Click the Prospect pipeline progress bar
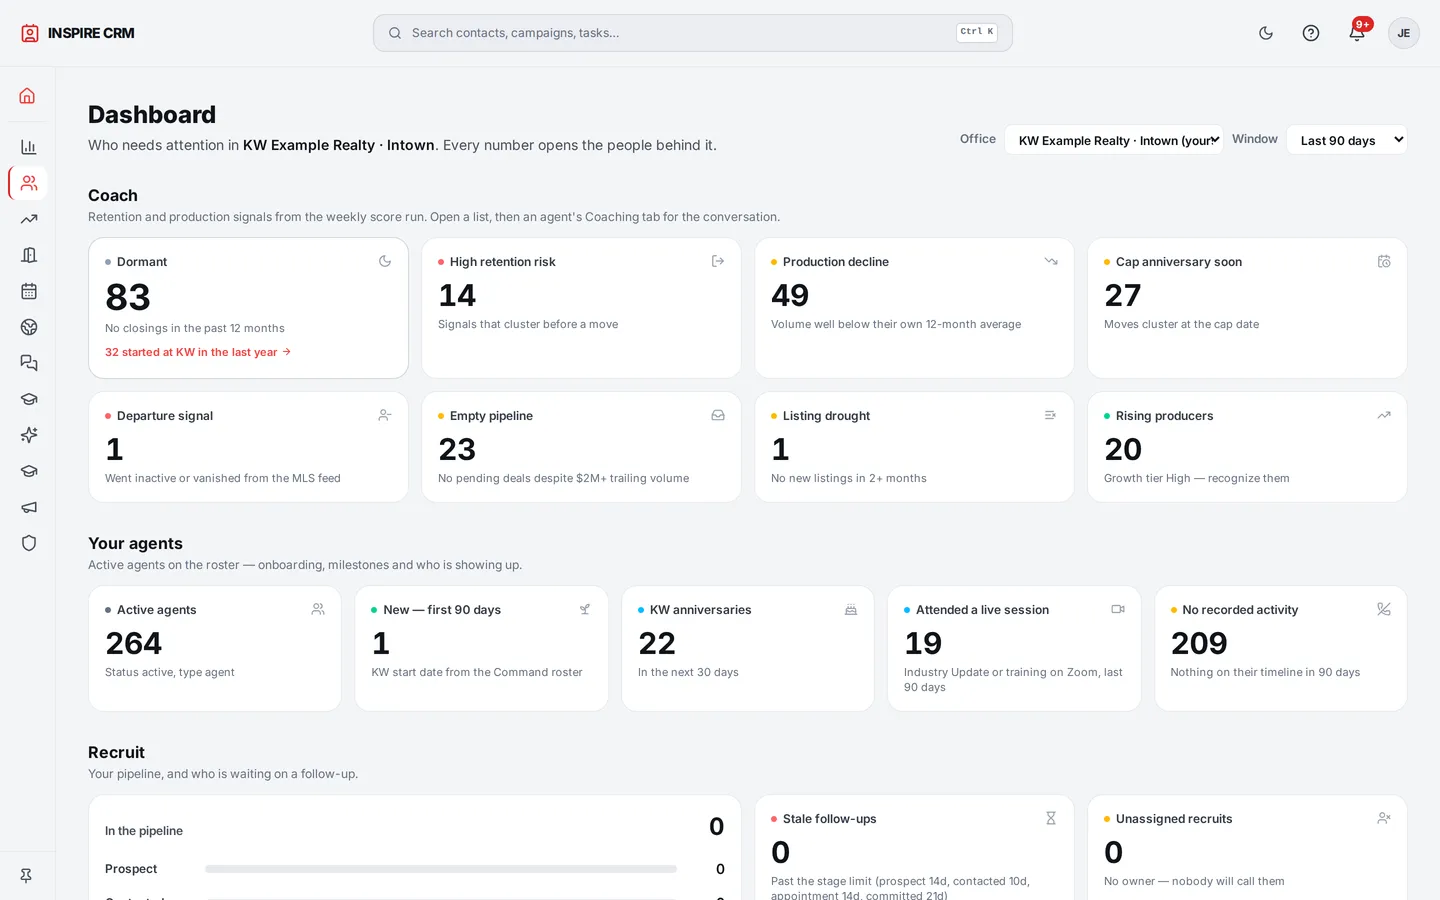Screen dimensions: 1440x900 [441, 869]
